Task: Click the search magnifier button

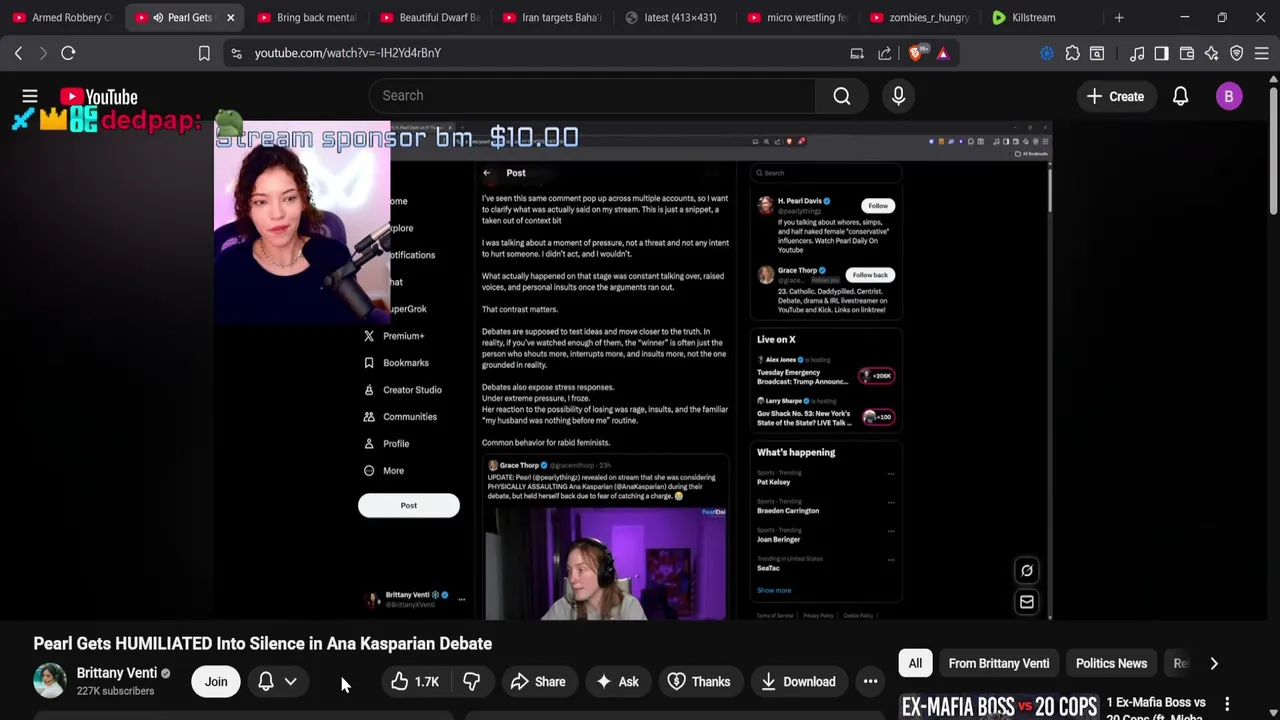Action: [x=842, y=96]
